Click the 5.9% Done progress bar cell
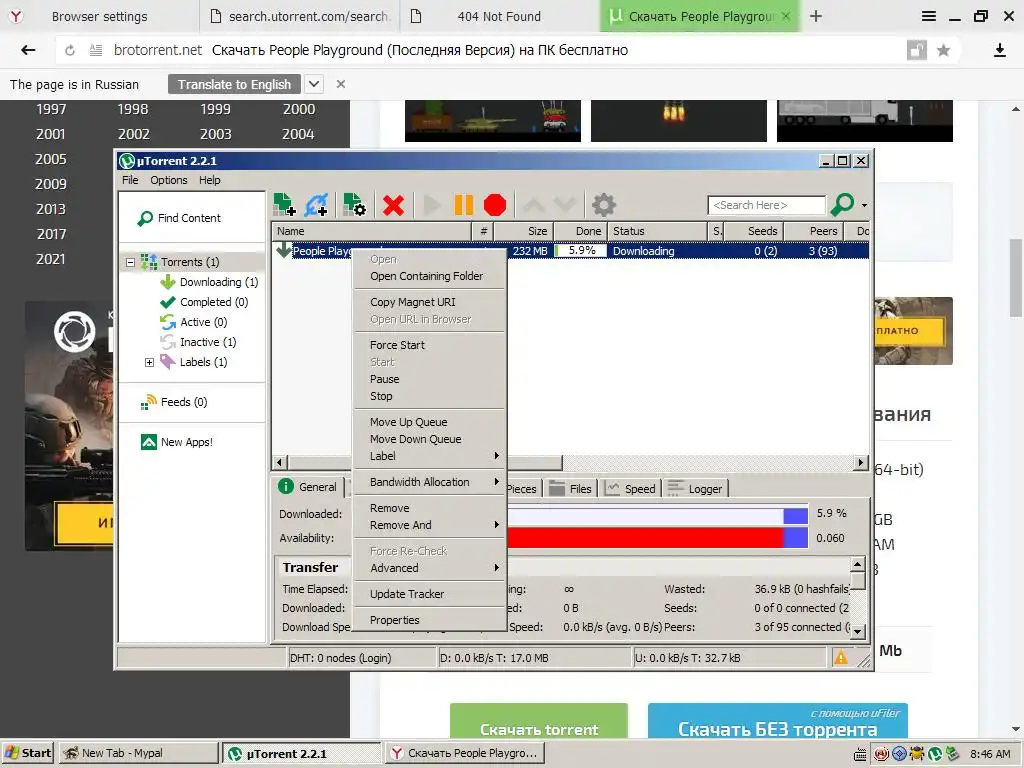The width and height of the screenshot is (1024, 768). click(580, 251)
